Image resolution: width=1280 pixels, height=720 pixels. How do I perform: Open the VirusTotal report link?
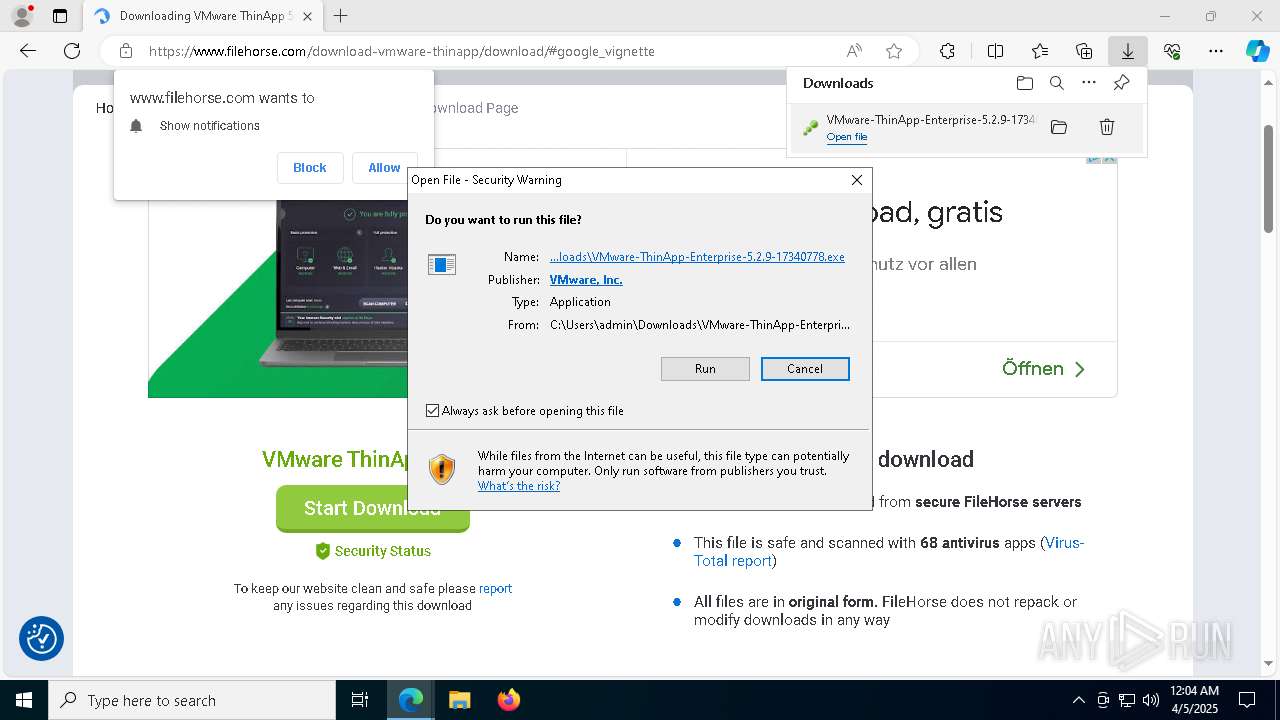click(x=889, y=552)
